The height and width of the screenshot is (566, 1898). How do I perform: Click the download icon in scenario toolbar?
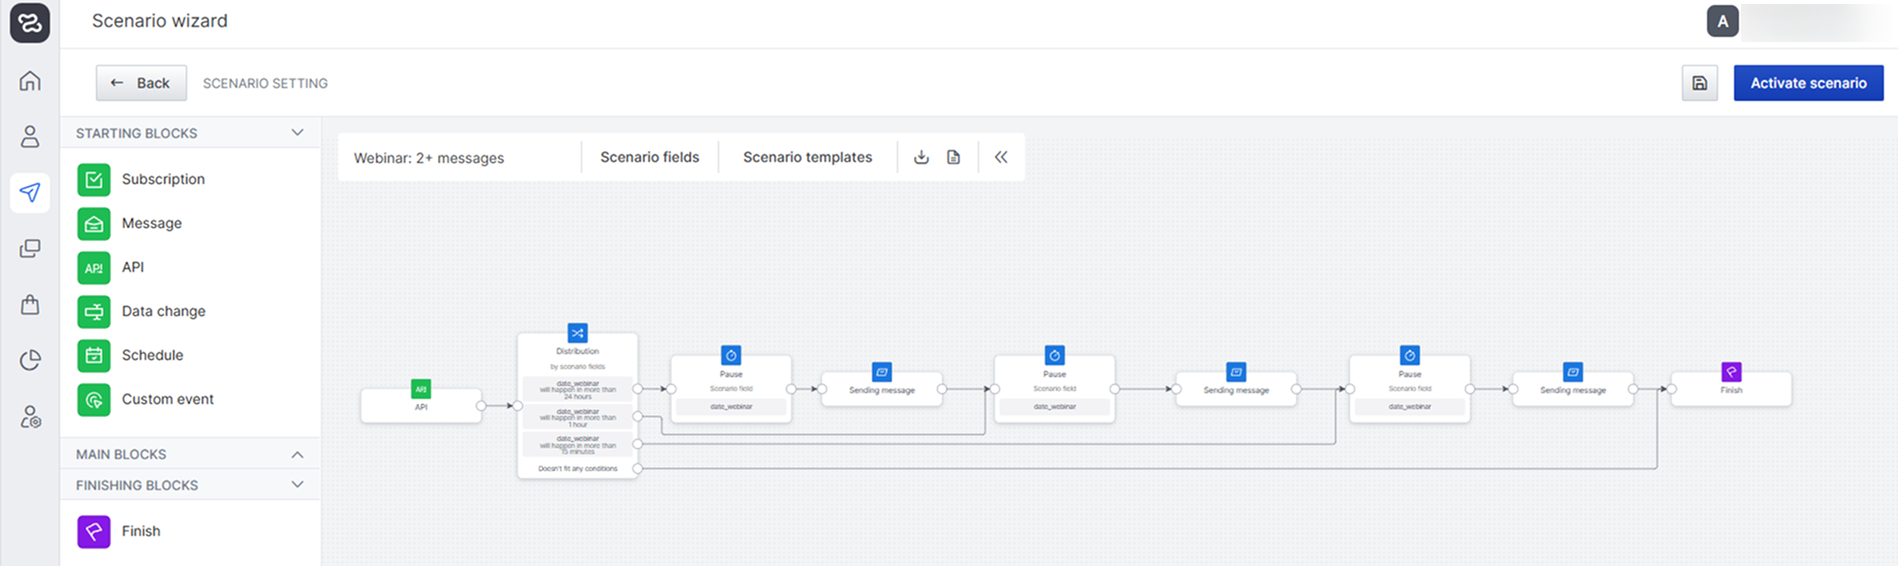[x=921, y=157]
